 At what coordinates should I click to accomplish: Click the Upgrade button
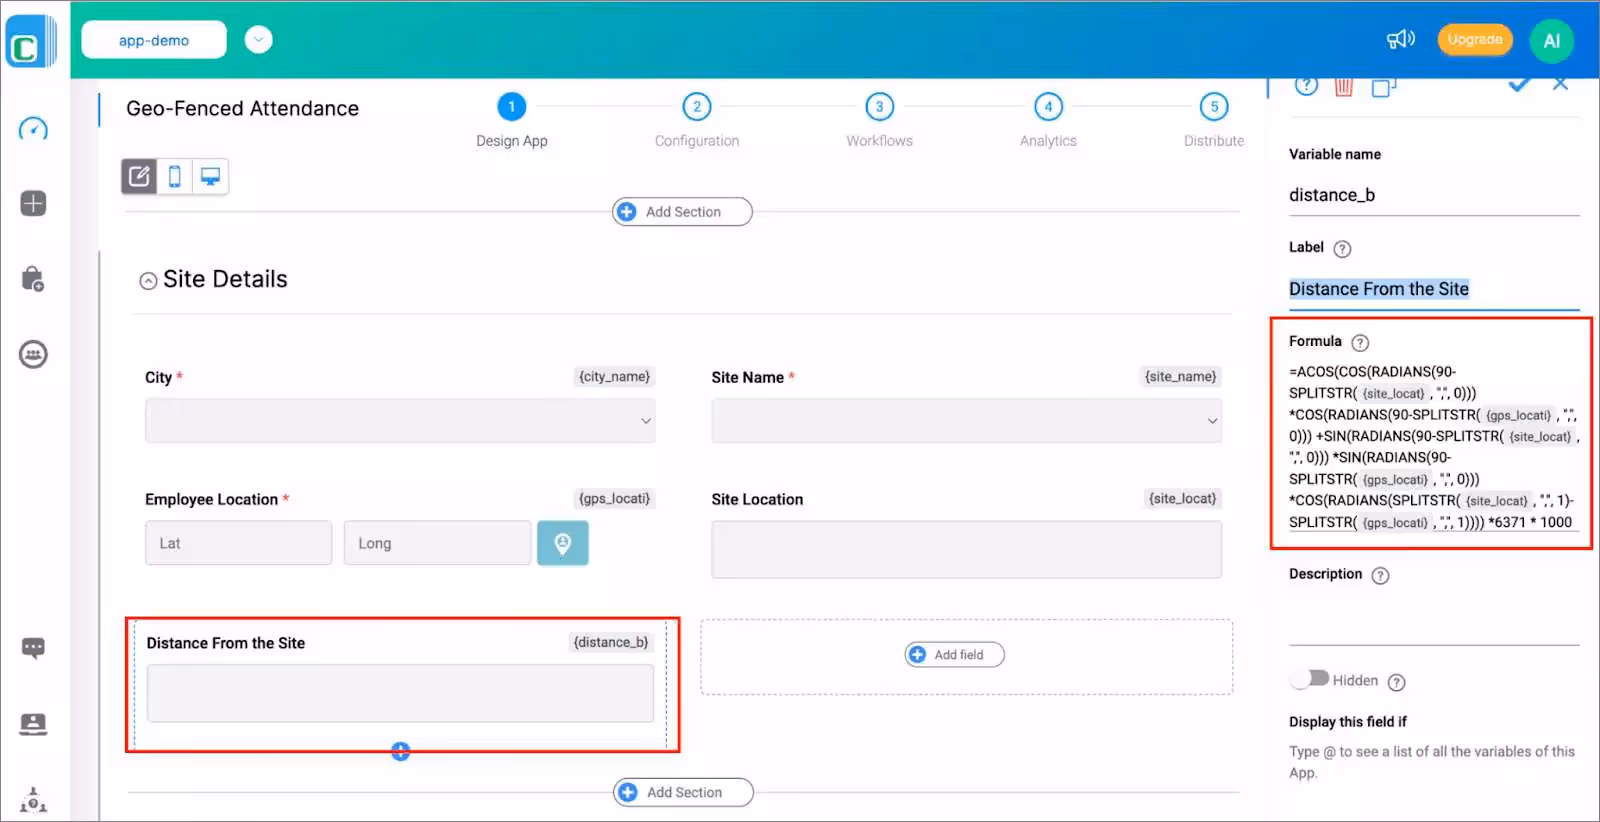1475,40
